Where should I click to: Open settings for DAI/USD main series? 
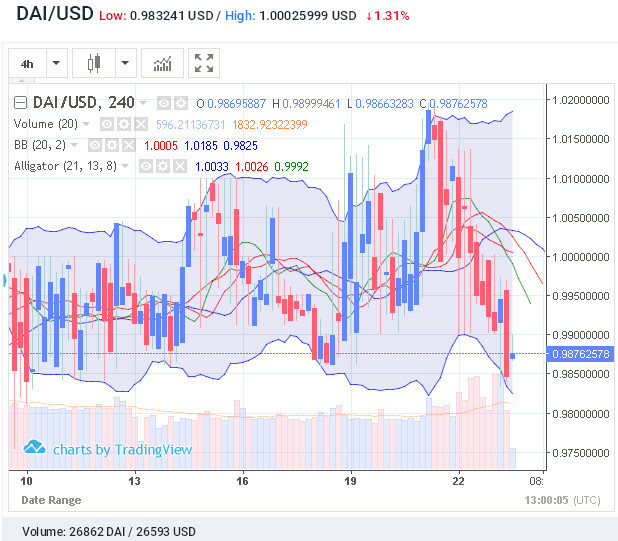pos(181,103)
